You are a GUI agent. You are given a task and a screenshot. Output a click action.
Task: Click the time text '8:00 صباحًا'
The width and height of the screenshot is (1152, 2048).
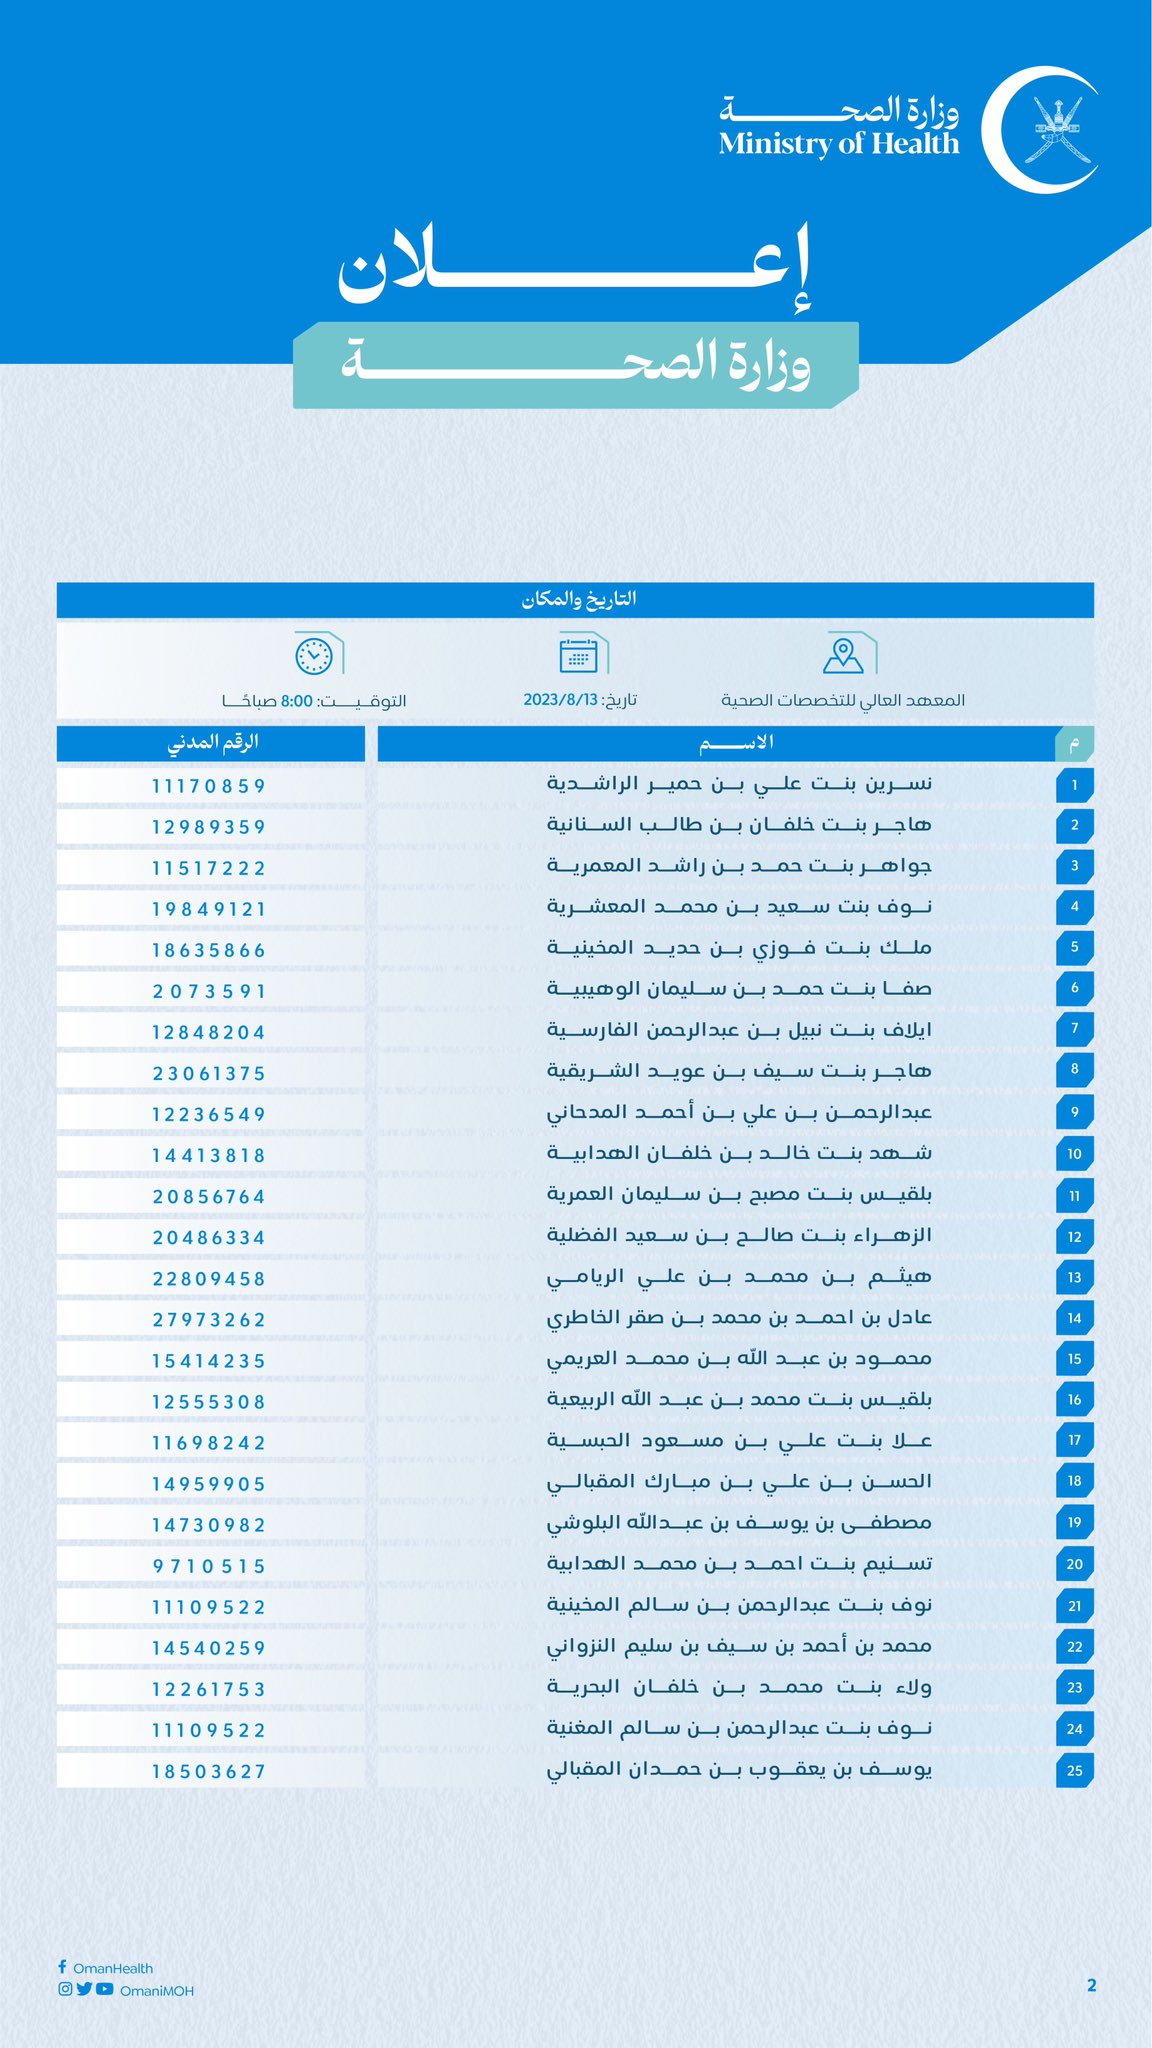pyautogui.click(x=268, y=701)
